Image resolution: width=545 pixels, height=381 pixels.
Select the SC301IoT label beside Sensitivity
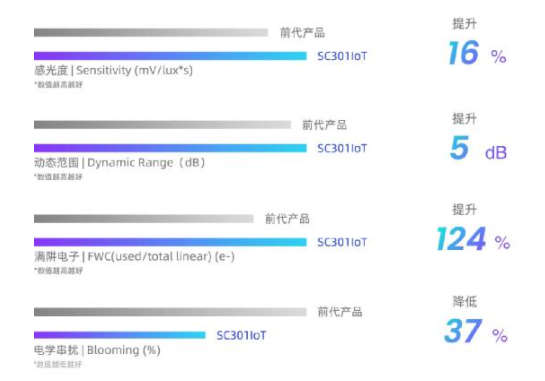point(342,56)
